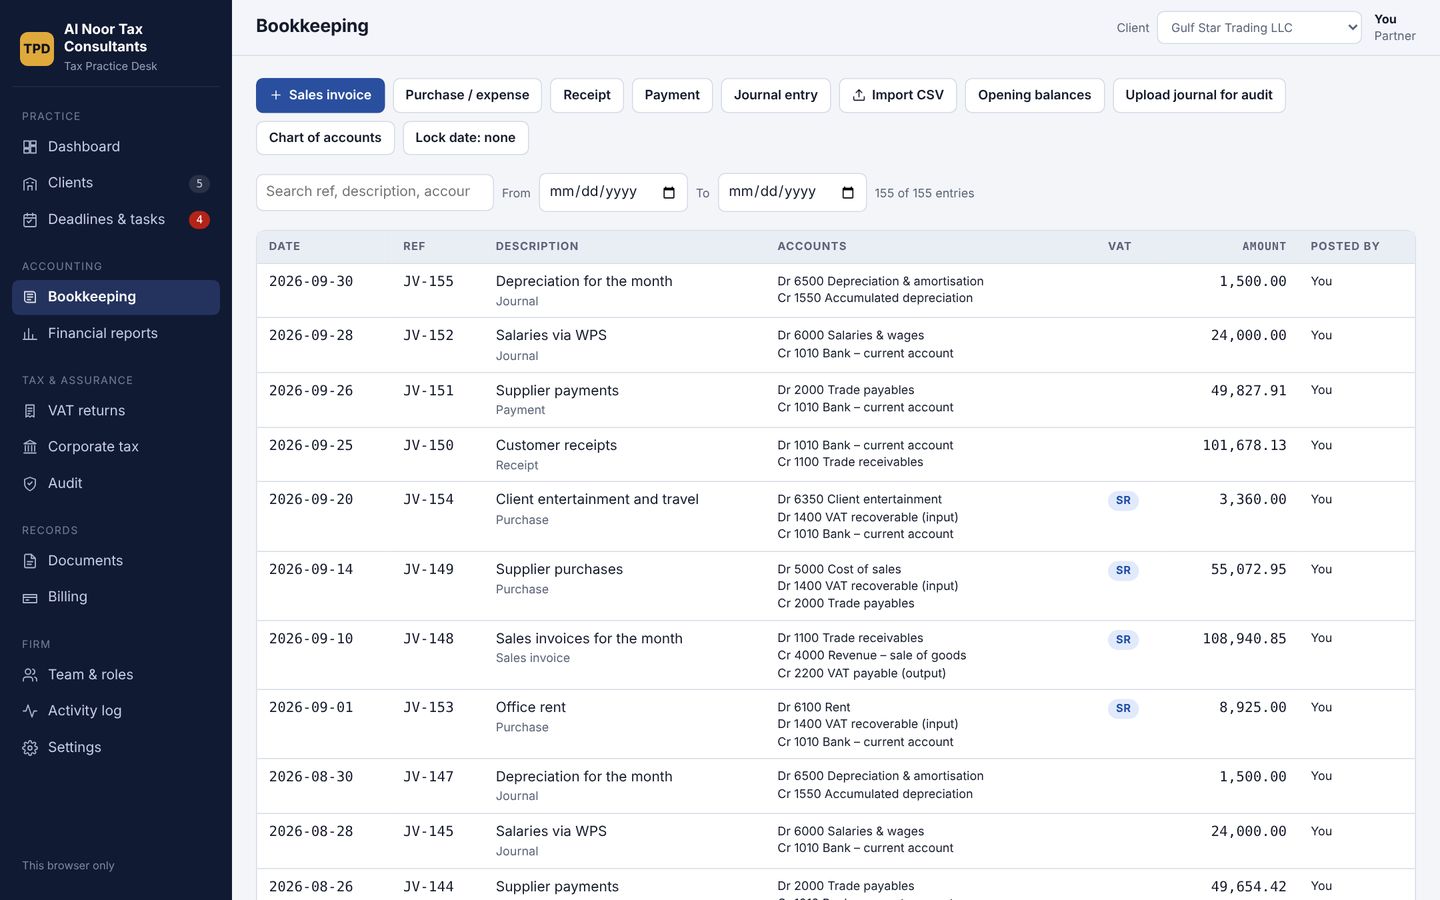1440x900 pixels.
Task: Click the Receipt button
Action: coord(587,95)
